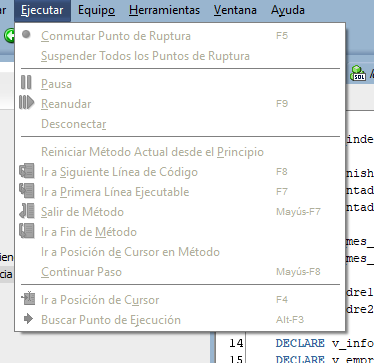Select Buscar Punto de Ejecución

(x=180, y=320)
